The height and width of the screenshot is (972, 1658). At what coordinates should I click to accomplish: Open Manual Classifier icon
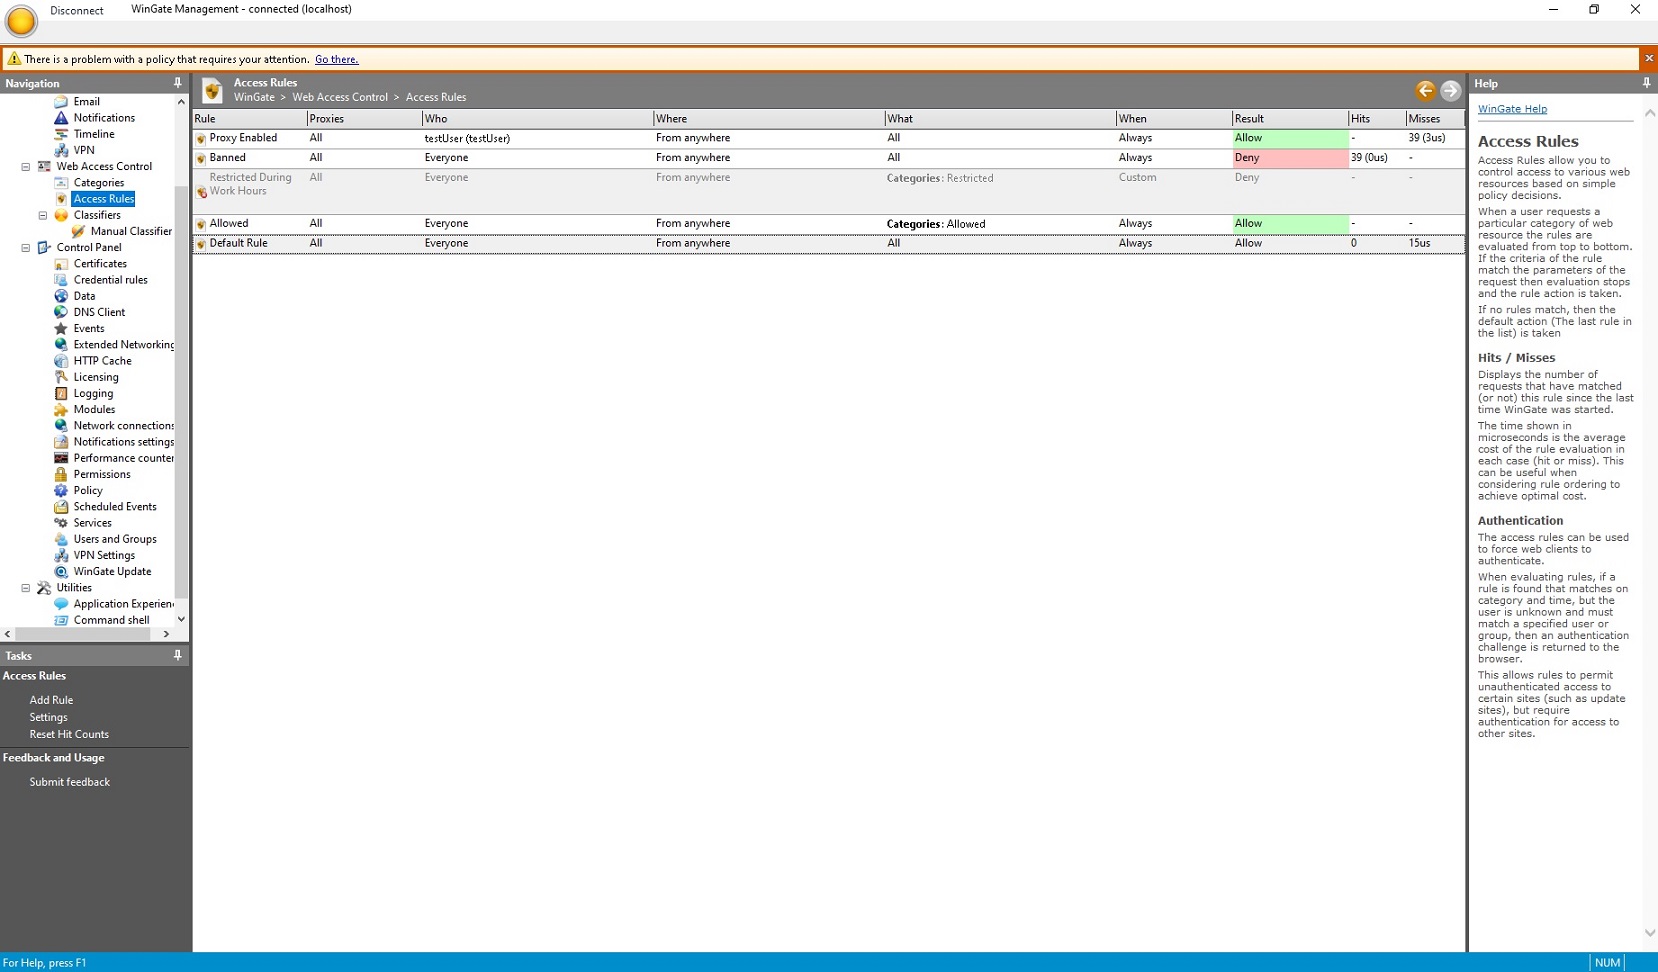coord(78,231)
